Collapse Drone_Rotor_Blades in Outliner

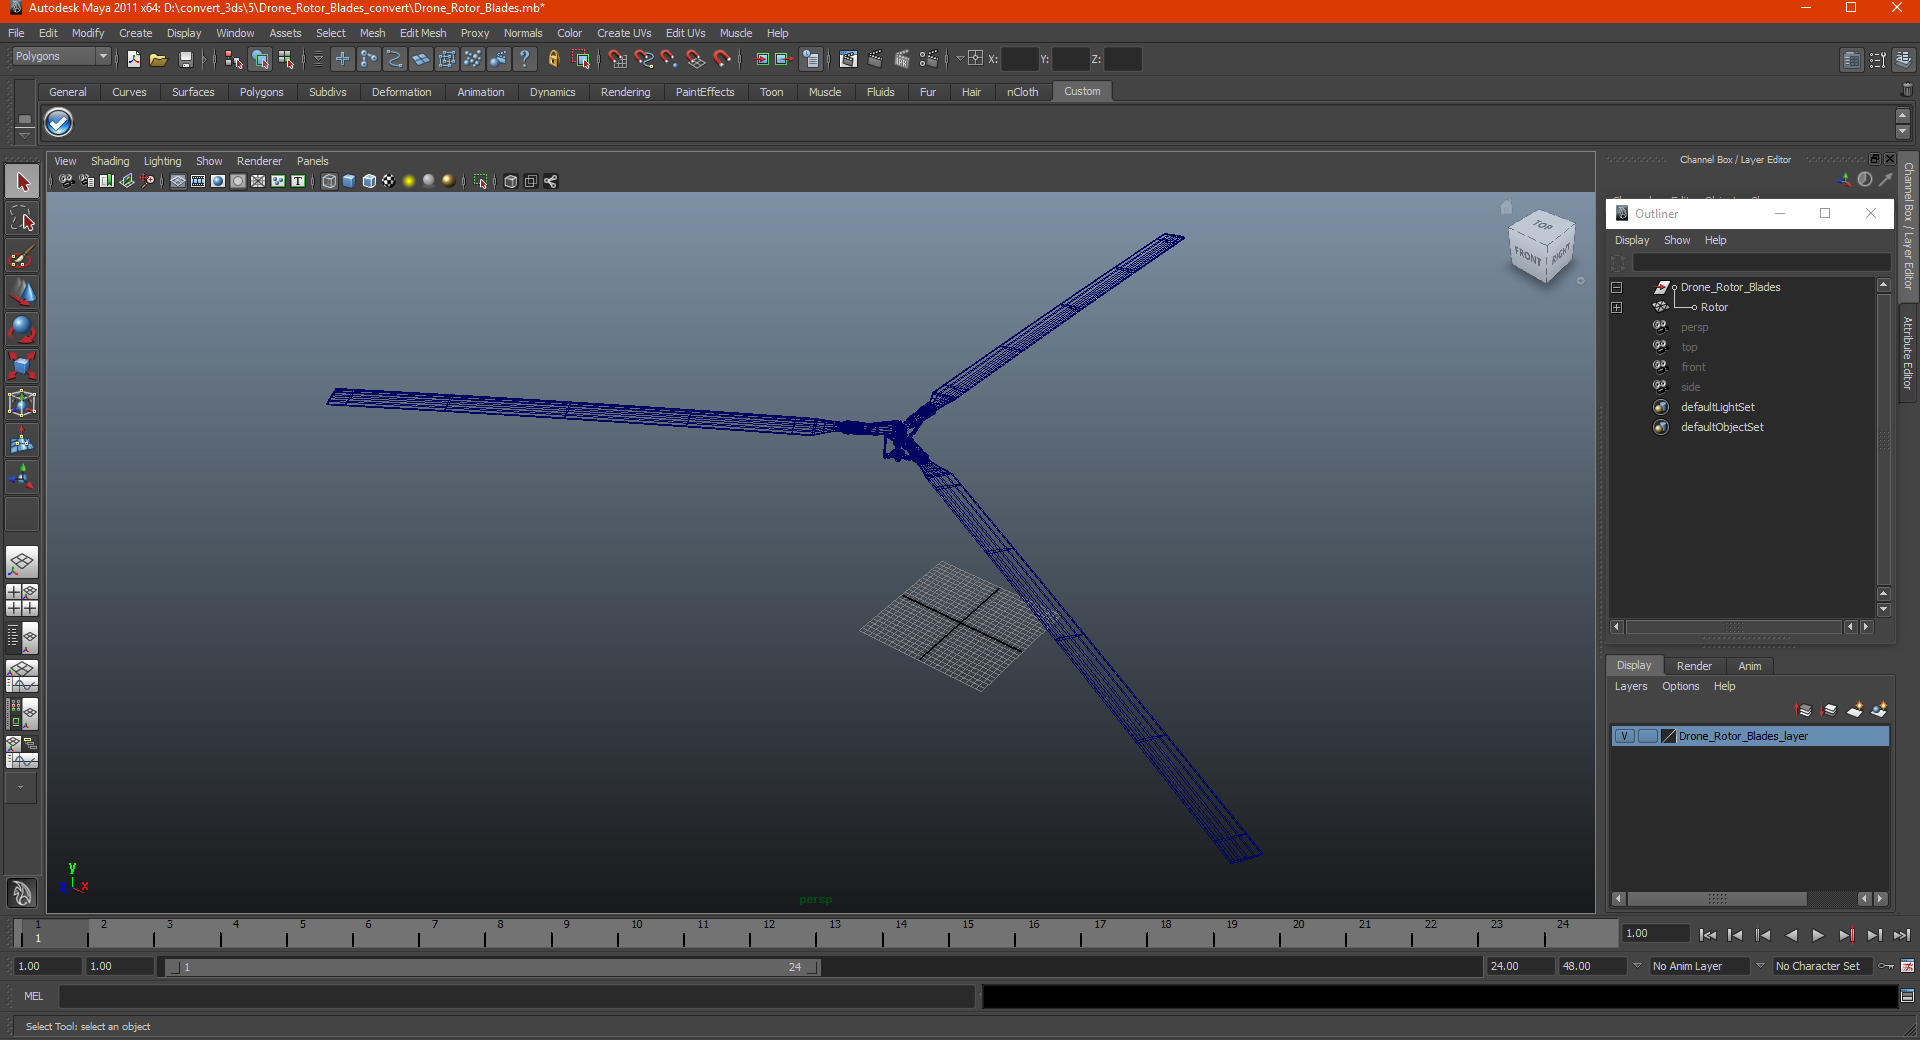point(1616,287)
